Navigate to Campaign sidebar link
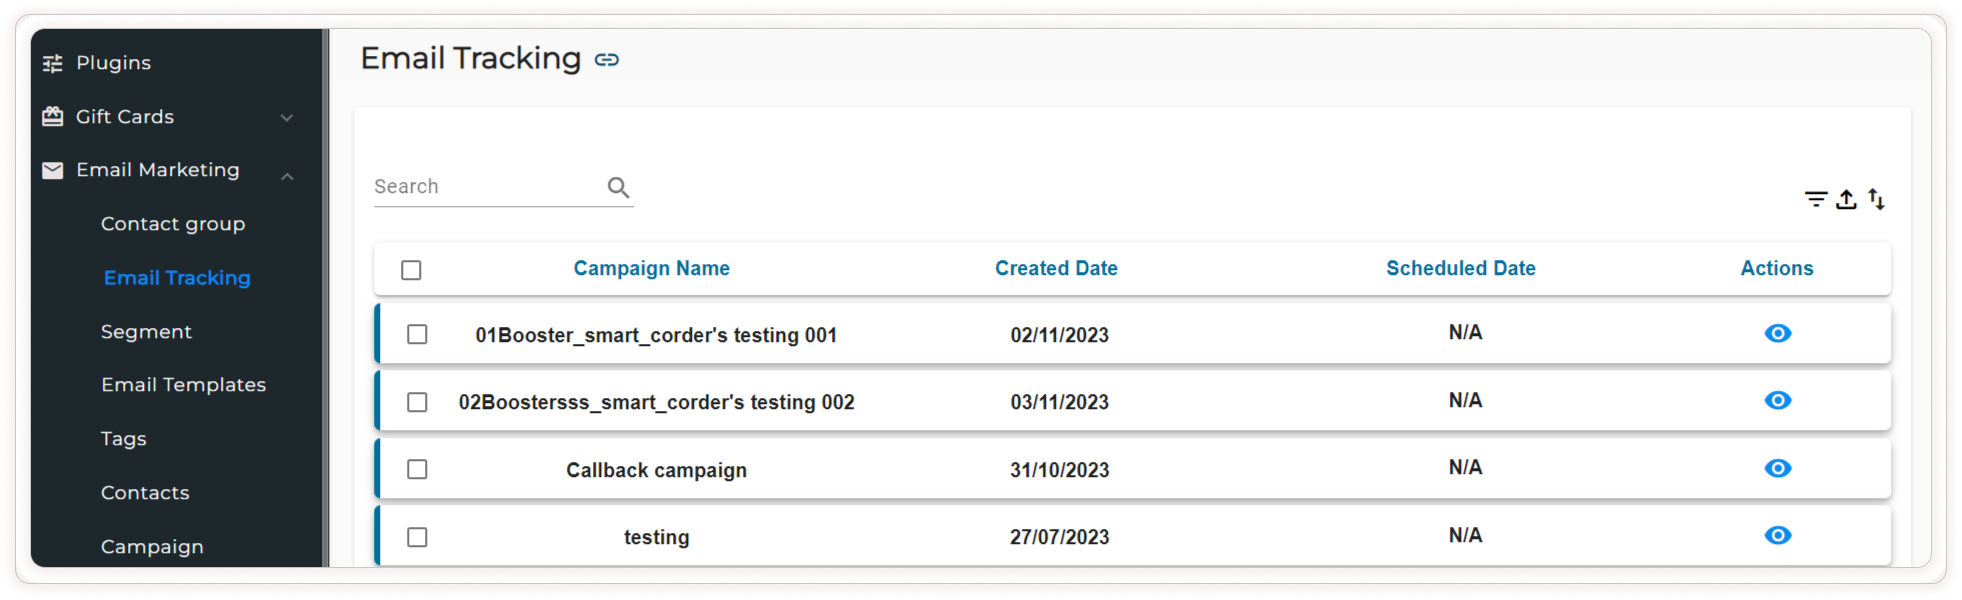The image size is (1962, 600). pos(152,547)
